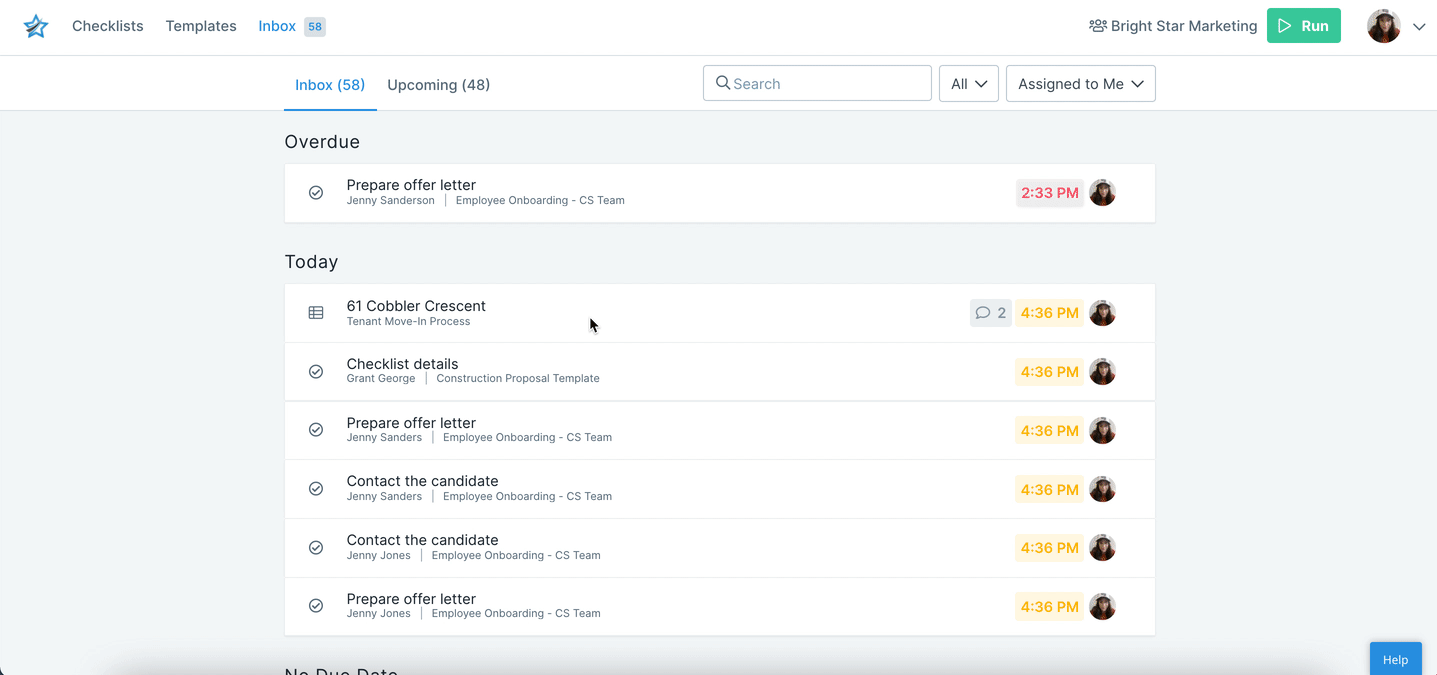Viewport: 1437px width, 675px height.
Task: Open Checklist details task
Action: point(720,372)
